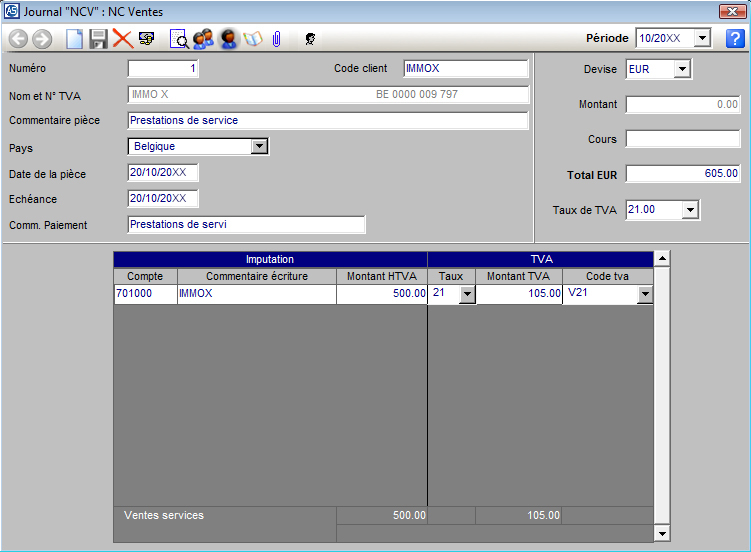Click the blue help question mark

point(735,39)
